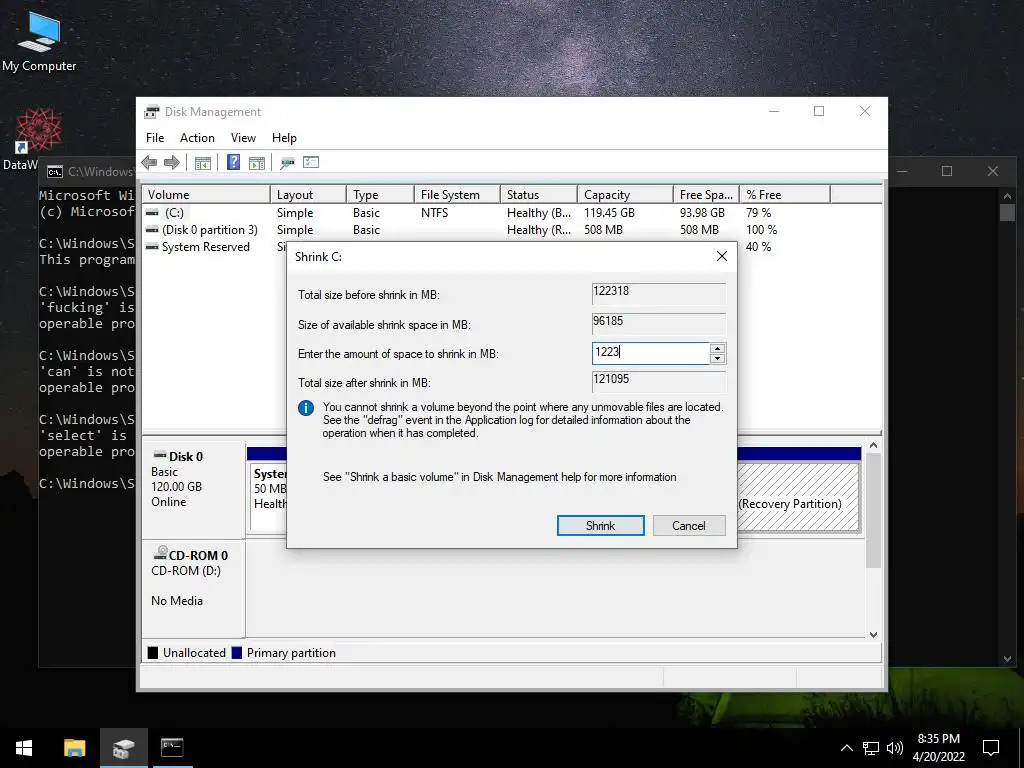Click the Properties checklist toolbar icon
The height and width of the screenshot is (768, 1024).
click(x=311, y=163)
